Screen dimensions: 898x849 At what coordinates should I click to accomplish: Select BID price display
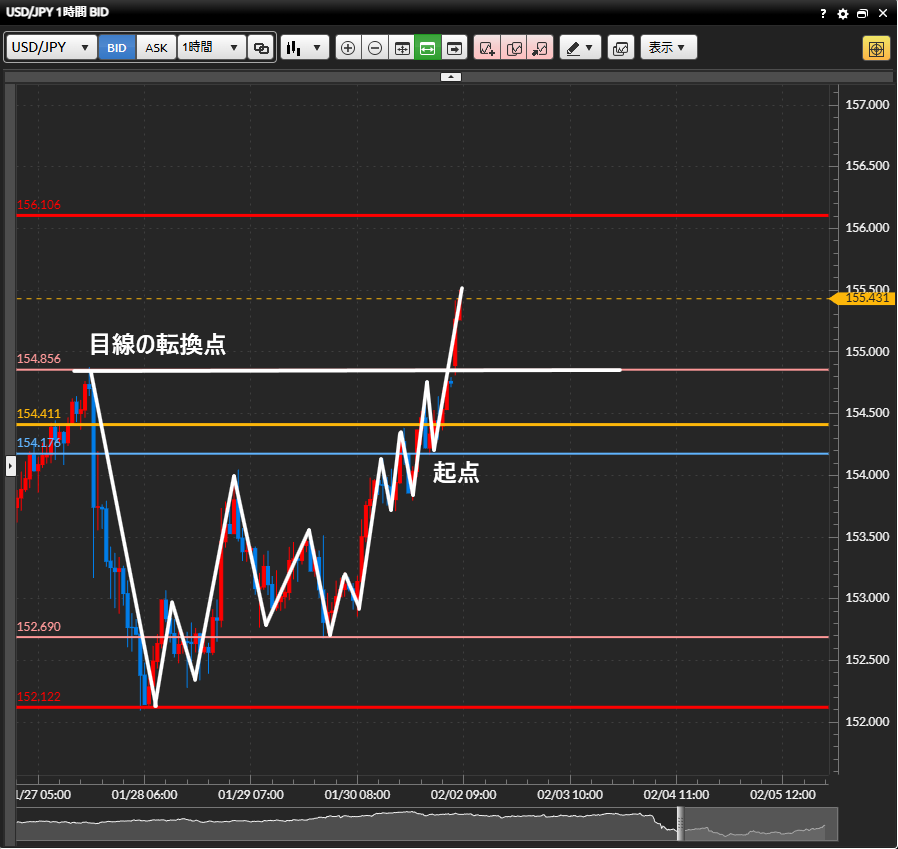coord(117,48)
